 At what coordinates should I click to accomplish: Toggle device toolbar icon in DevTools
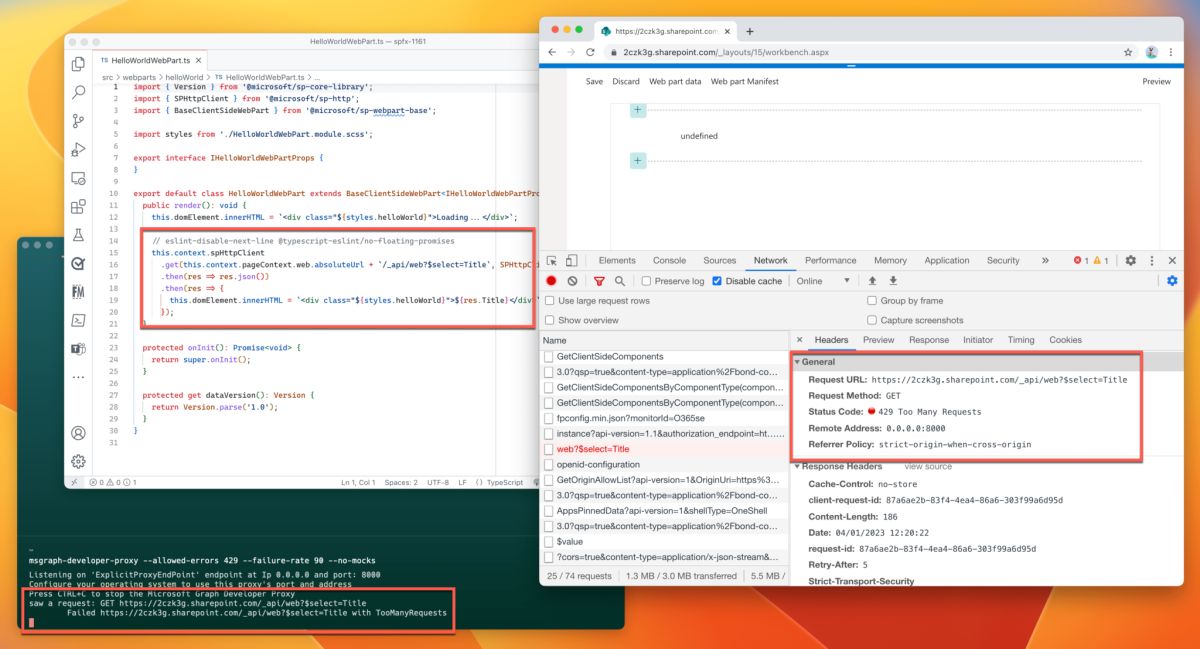[x=570, y=260]
